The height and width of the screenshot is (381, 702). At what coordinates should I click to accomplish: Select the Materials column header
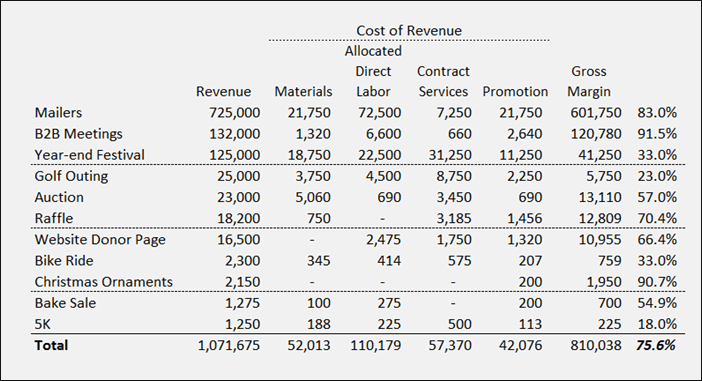pyautogui.click(x=303, y=91)
